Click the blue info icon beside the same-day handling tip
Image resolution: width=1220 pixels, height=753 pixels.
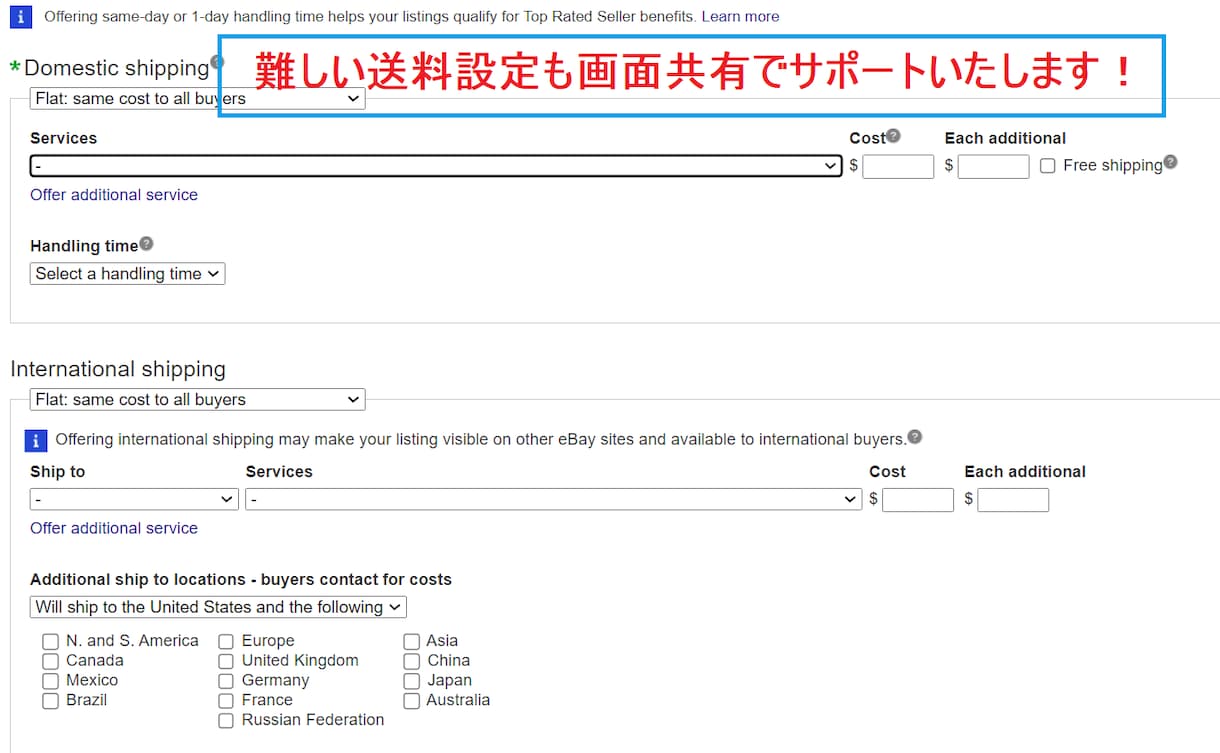click(x=21, y=16)
